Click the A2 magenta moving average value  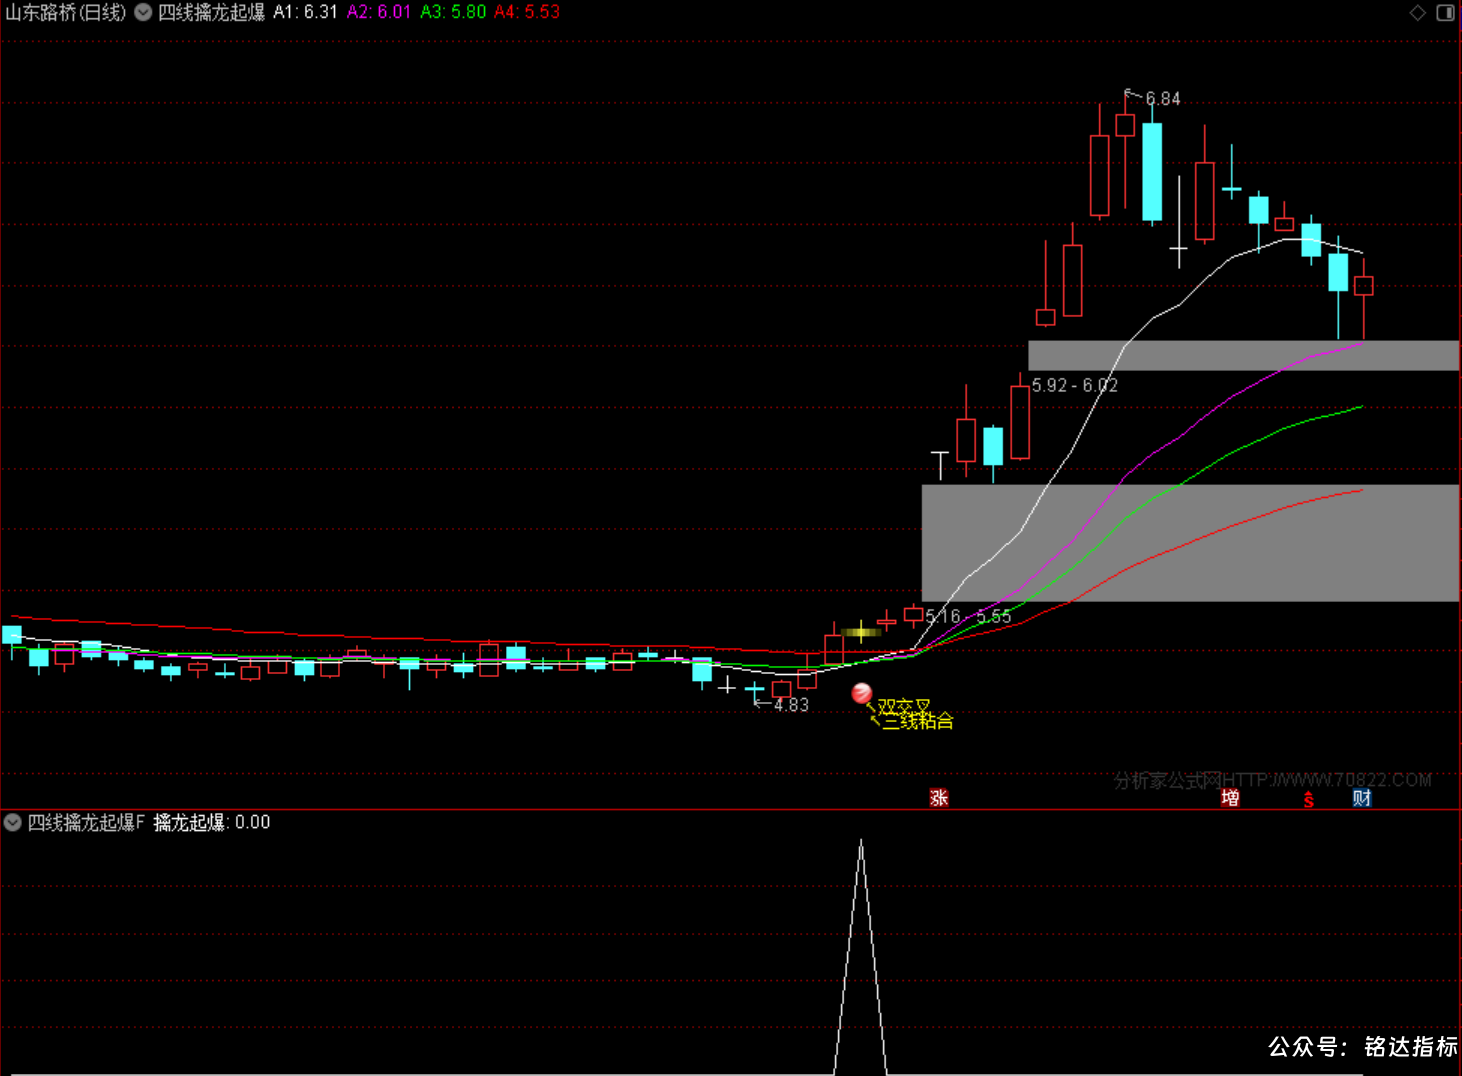click(379, 12)
